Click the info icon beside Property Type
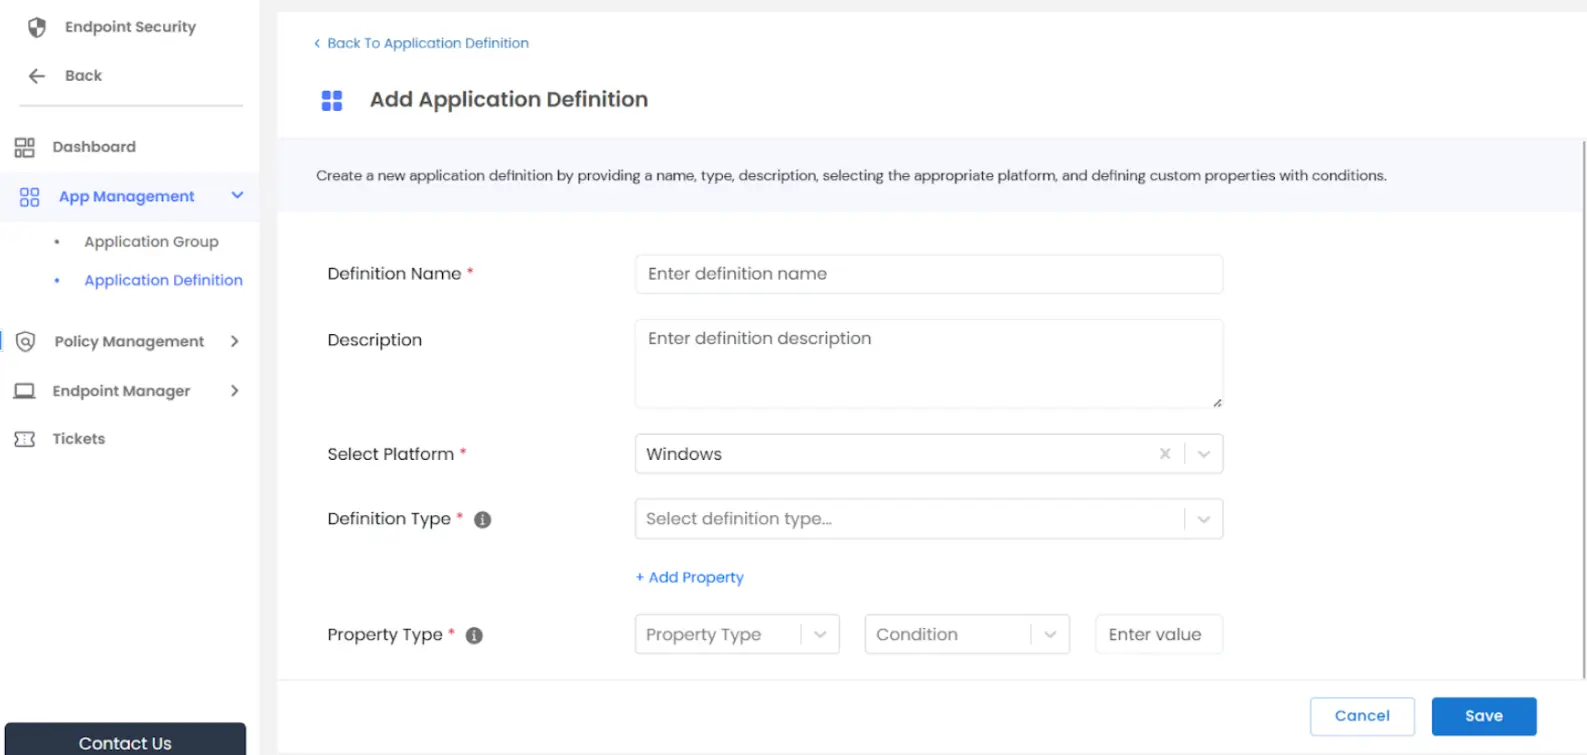 click(x=474, y=636)
